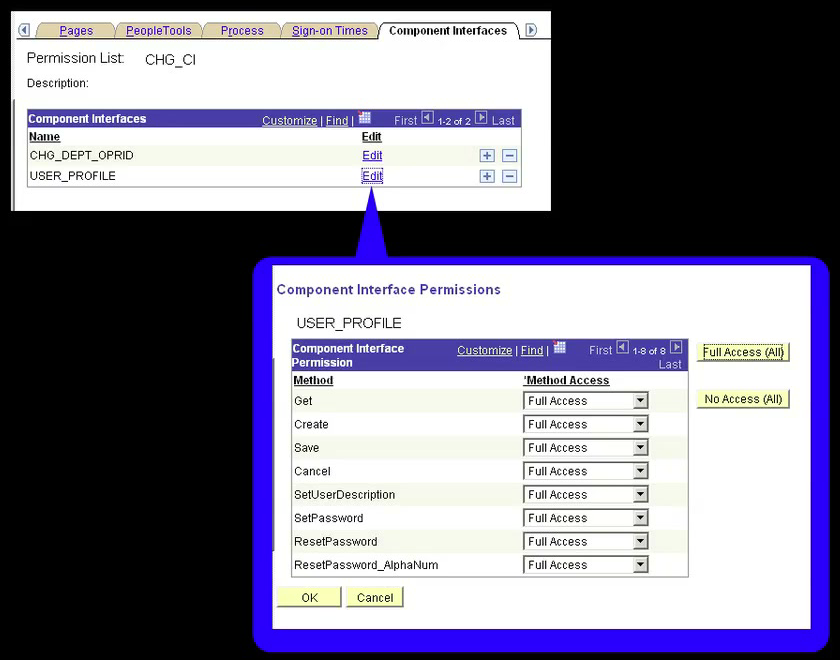Add row after USER_PROFILE
Viewport: 840px width, 660px height.
[487, 176]
